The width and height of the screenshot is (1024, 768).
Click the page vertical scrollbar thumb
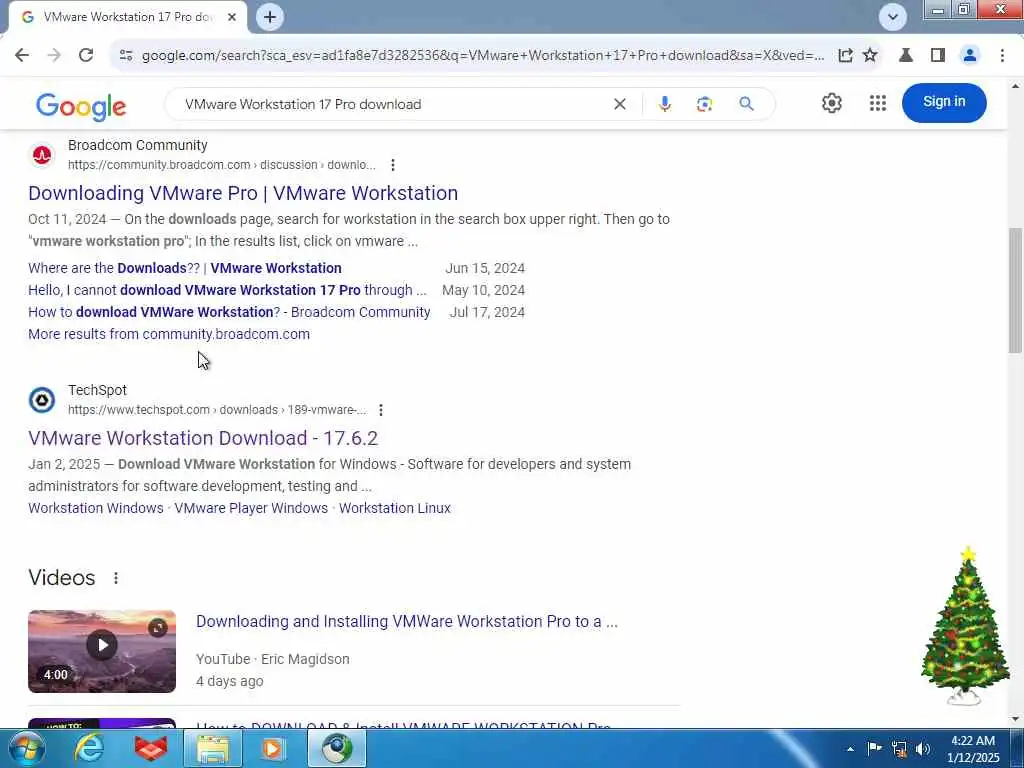tap(1015, 291)
